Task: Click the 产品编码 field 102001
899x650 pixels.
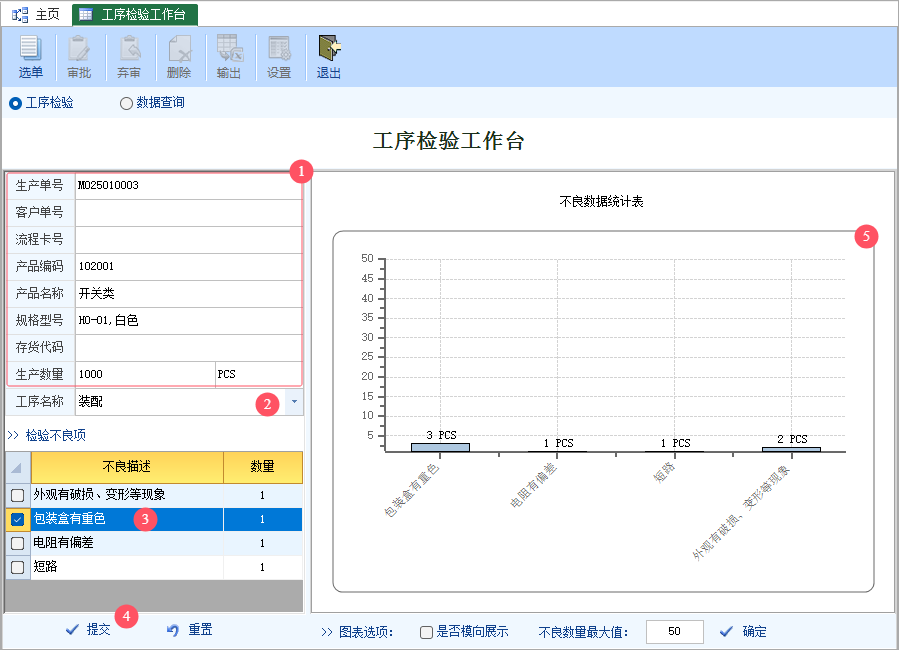Action: [x=189, y=267]
